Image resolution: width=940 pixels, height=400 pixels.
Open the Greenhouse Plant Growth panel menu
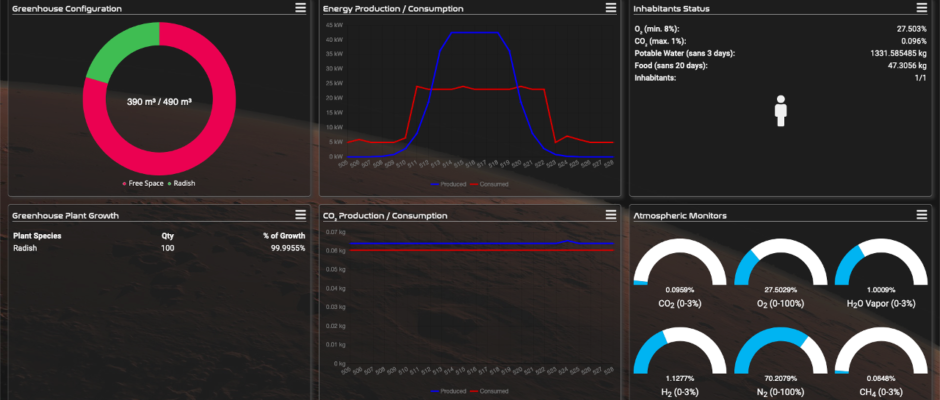tap(300, 214)
